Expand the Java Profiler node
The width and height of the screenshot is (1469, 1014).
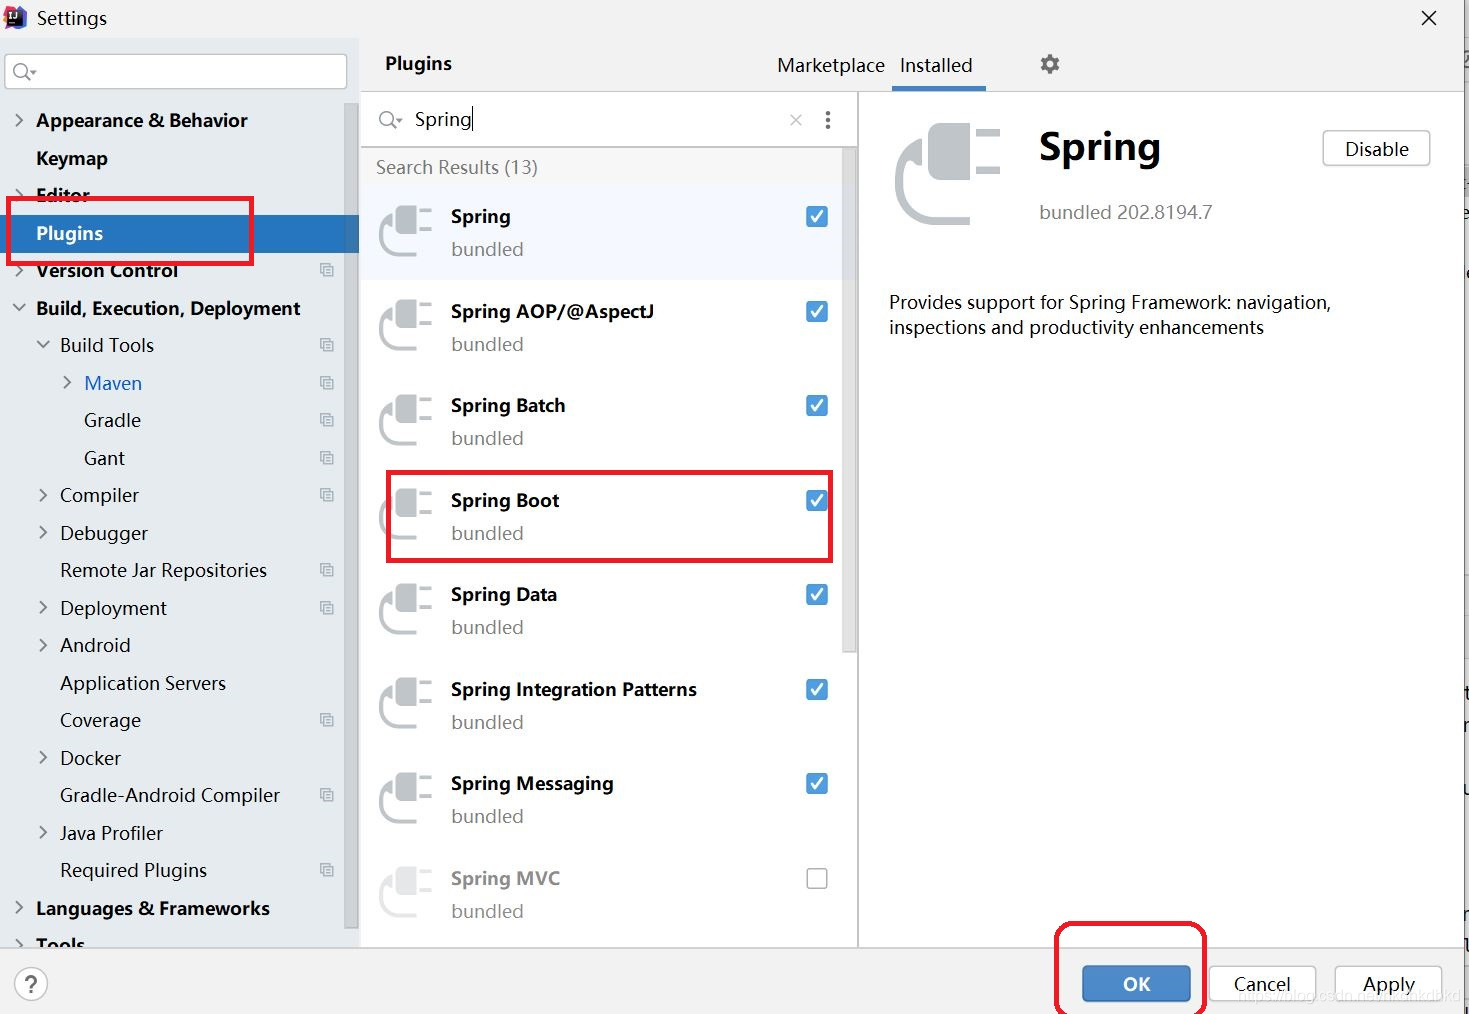point(43,833)
